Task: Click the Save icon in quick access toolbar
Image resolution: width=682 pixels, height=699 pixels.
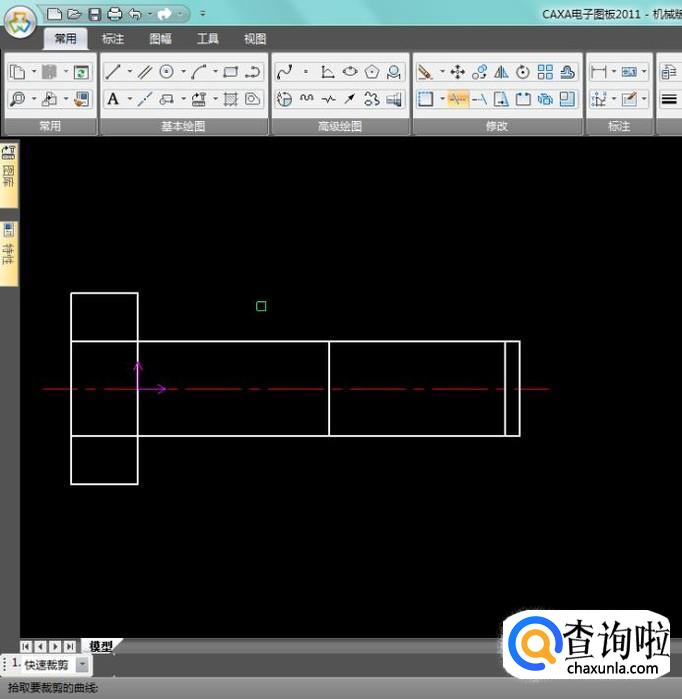Action: (x=94, y=14)
